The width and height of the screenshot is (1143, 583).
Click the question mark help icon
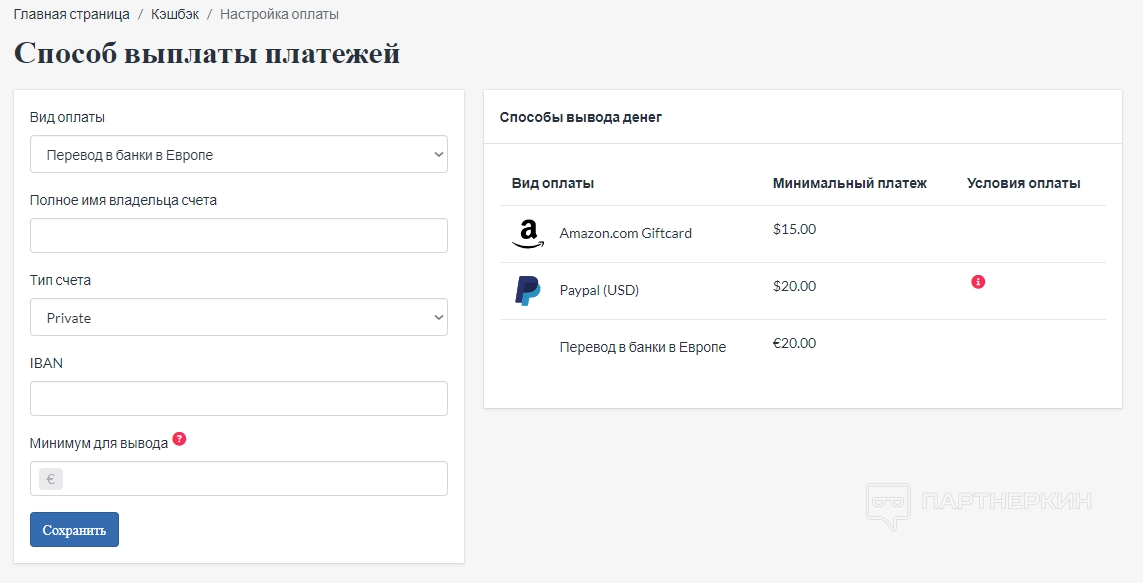[x=179, y=439]
